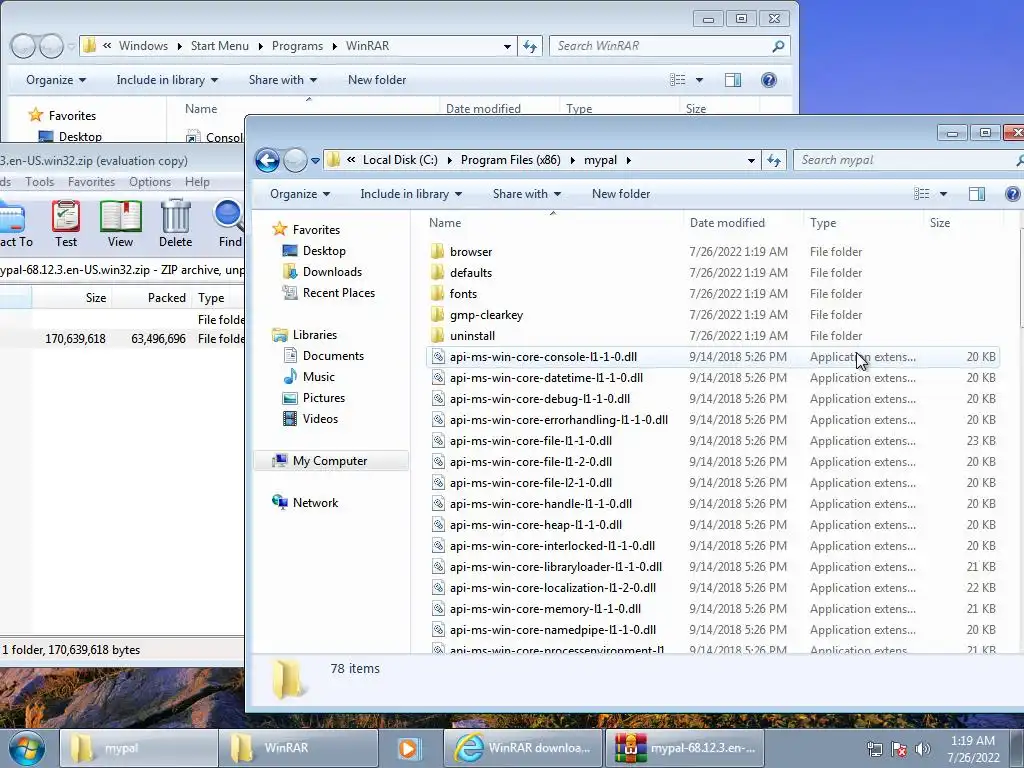This screenshot has height=768, width=1024.
Task: Open Help menu in WinRAR archive window
Action: (x=197, y=182)
